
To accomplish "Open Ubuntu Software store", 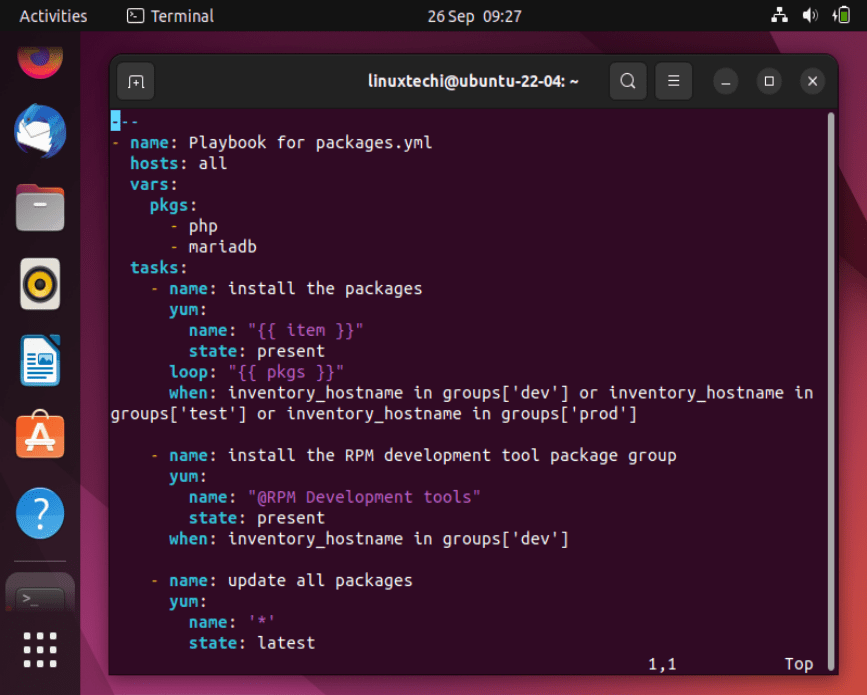I will [x=40, y=435].
